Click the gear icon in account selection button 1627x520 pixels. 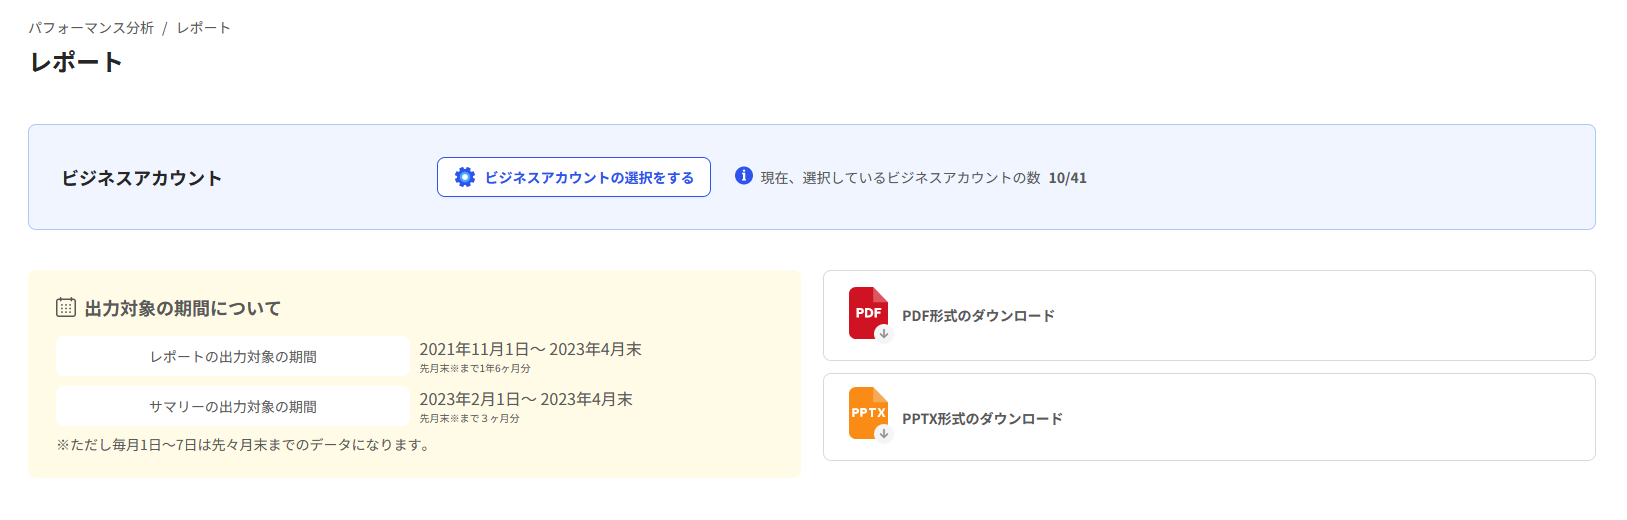[x=465, y=177]
